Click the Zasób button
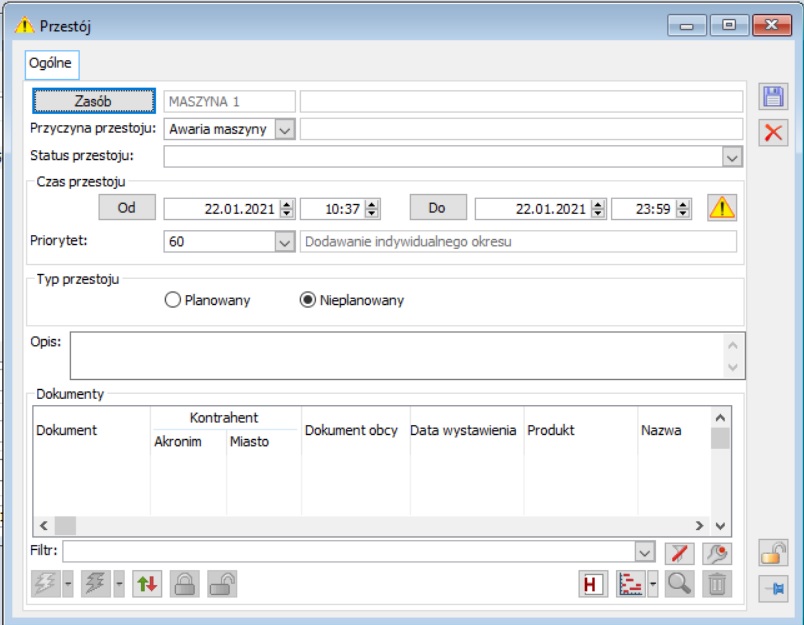This screenshot has height=625, width=804. [94, 101]
